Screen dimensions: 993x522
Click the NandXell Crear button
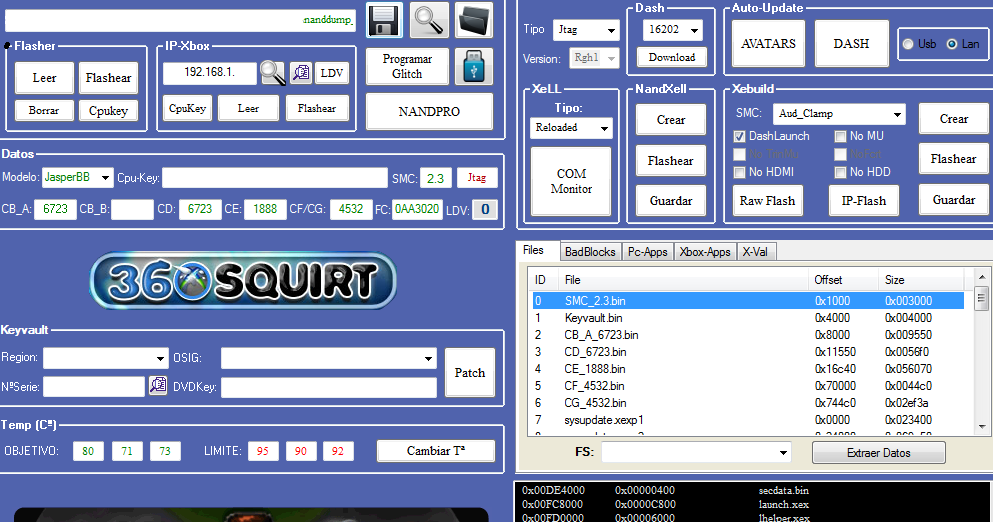click(671, 120)
